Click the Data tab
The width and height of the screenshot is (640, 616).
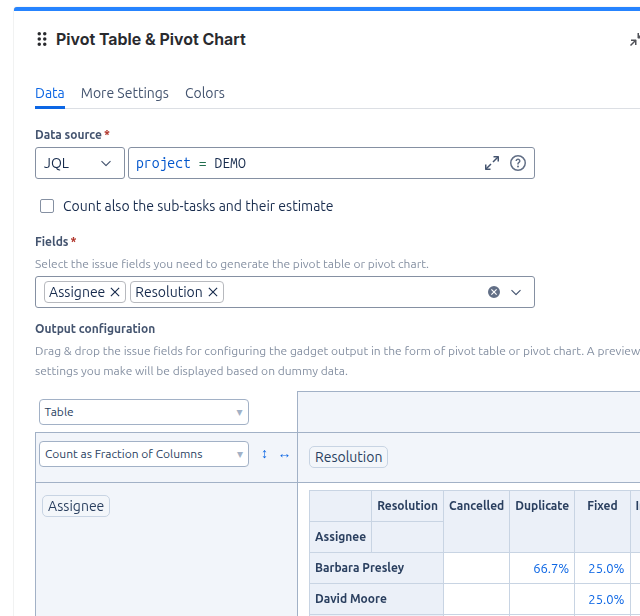[x=50, y=93]
